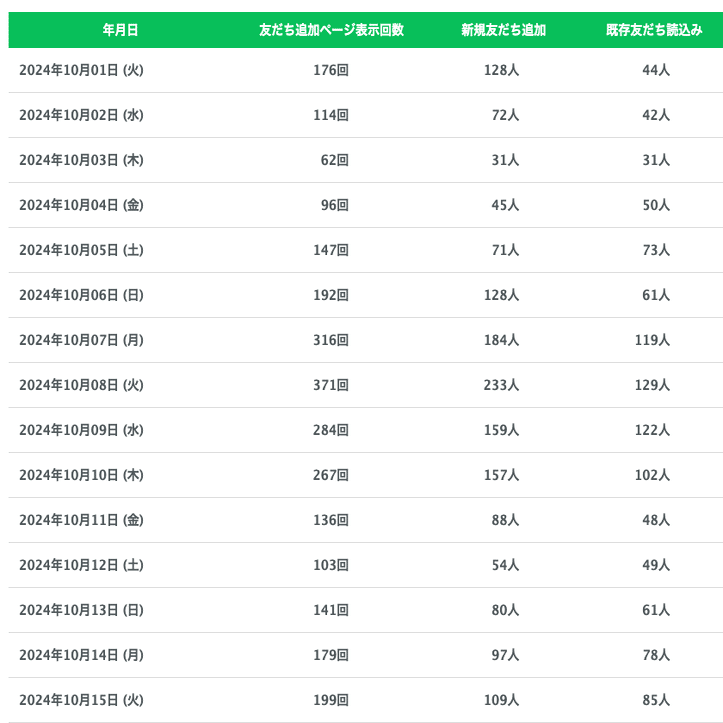Click the 新規友だち追加 column header
Image resolution: width=723 pixels, height=723 pixels.
pos(503,30)
